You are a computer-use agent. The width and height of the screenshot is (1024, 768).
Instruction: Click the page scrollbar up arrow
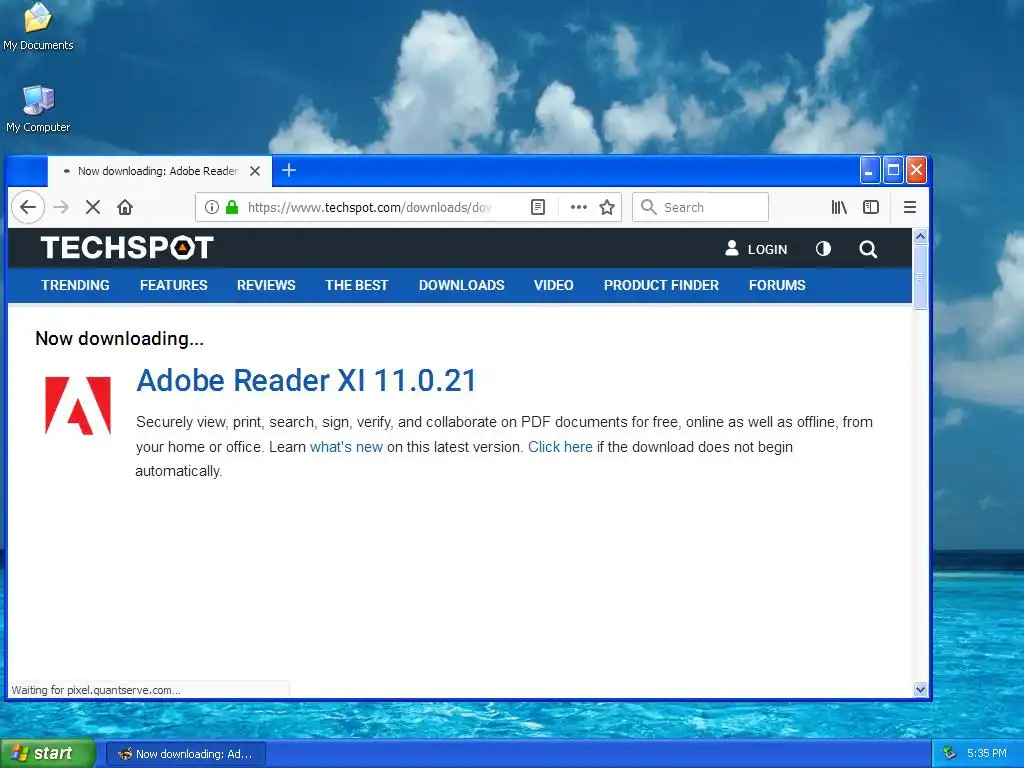(x=920, y=236)
